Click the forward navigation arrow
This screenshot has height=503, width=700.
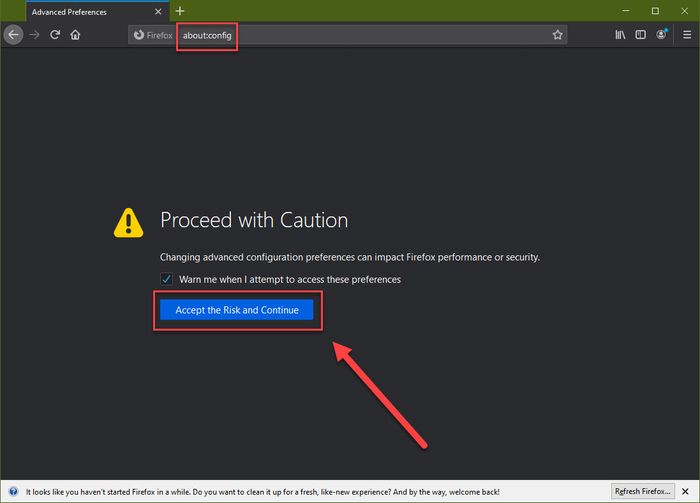[x=34, y=35]
